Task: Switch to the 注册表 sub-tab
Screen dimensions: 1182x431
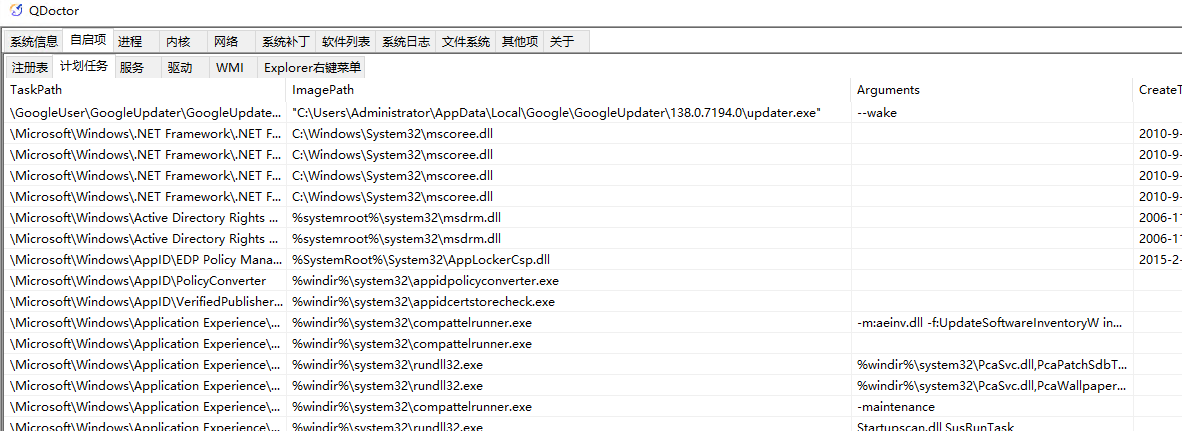Action: pyautogui.click(x=29, y=68)
